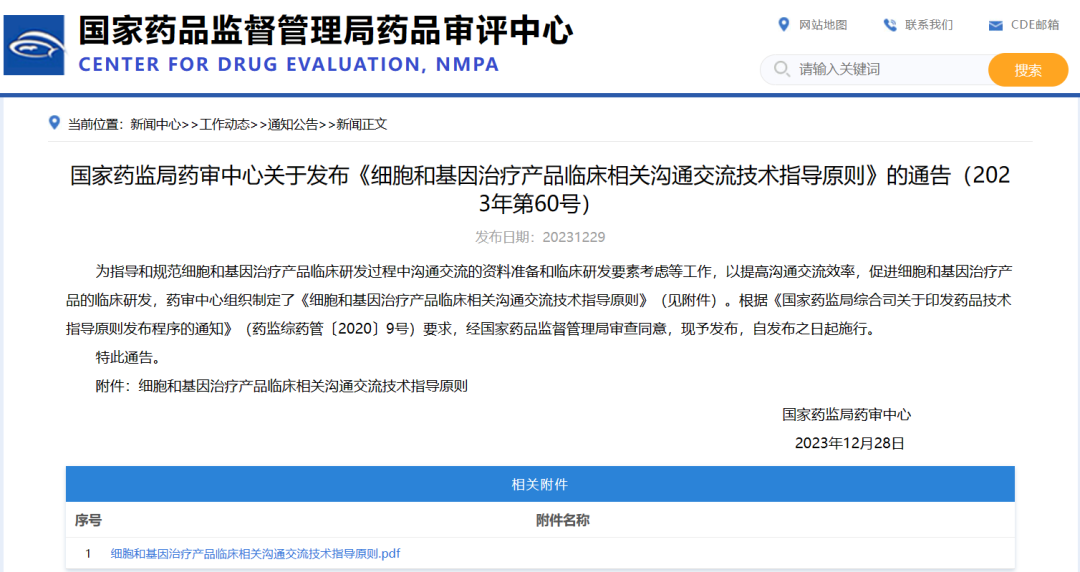Screen dimensions: 1080x572
Task: Go to 新闻中心 in breadcrumb
Action: click(156, 125)
